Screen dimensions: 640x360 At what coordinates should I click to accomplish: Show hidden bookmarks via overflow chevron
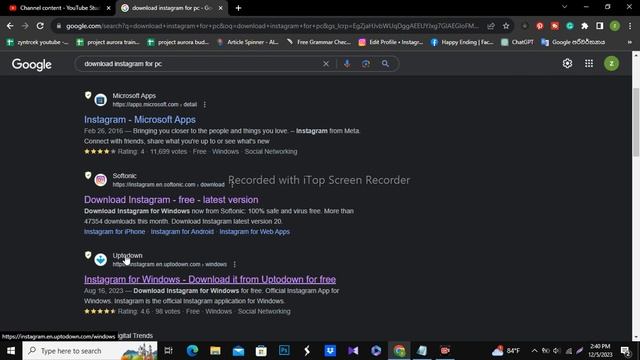click(630, 42)
